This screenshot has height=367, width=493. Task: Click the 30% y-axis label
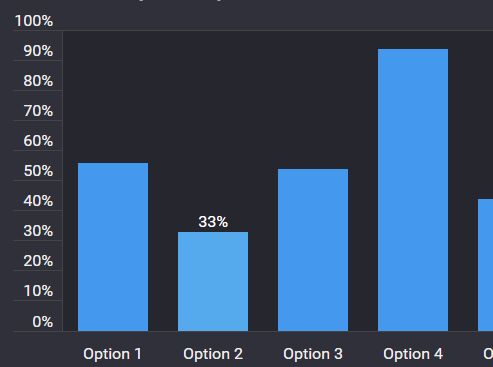38,231
